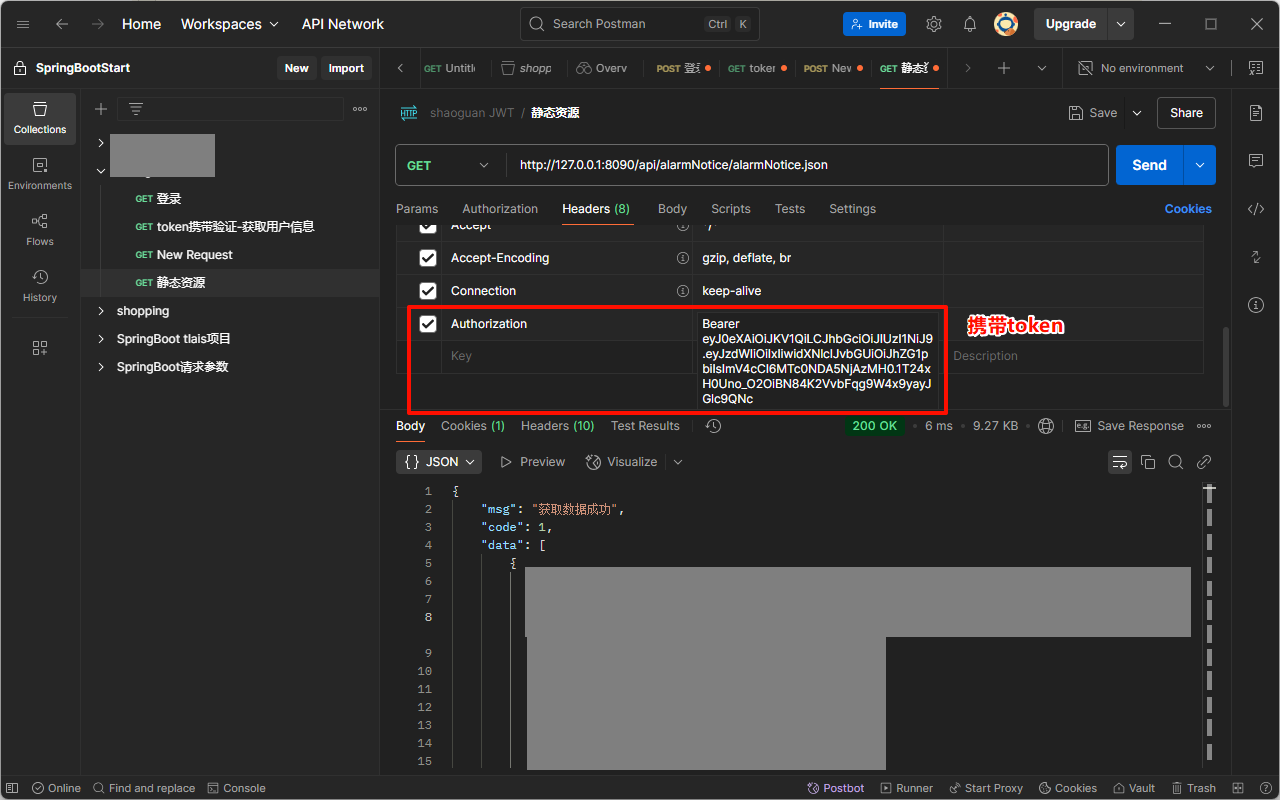Open the notifications bell
This screenshot has height=800, width=1280.
click(970, 24)
